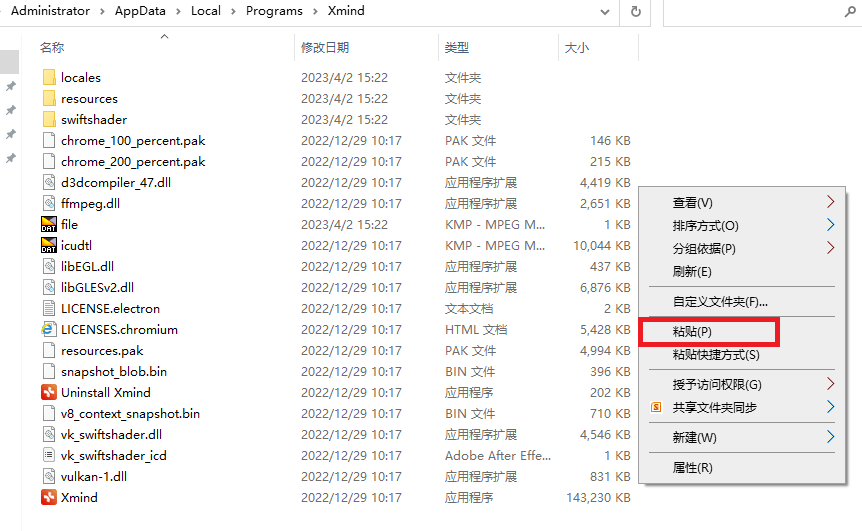
Task: Select the file name vulkan-1.dll
Action: (x=94, y=477)
